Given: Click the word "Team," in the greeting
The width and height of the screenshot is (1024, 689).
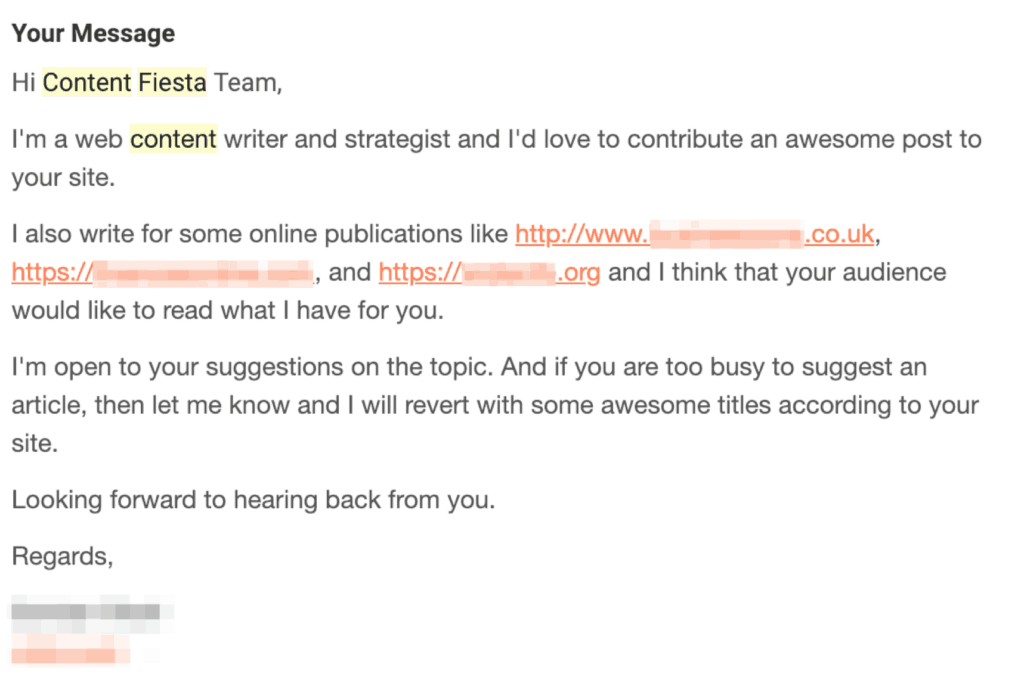Looking at the screenshot, I should click(x=248, y=83).
